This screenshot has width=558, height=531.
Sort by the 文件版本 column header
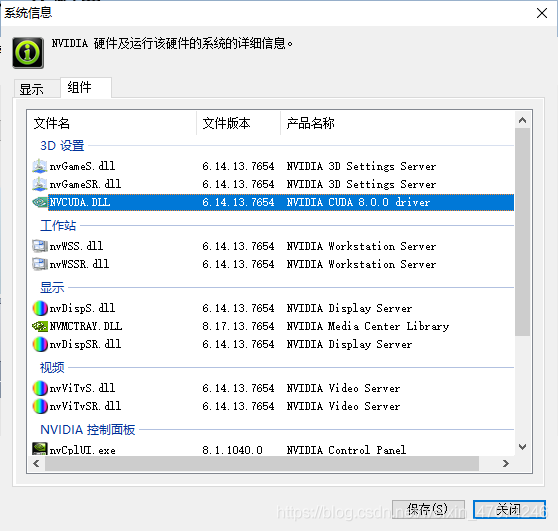(x=238, y=123)
